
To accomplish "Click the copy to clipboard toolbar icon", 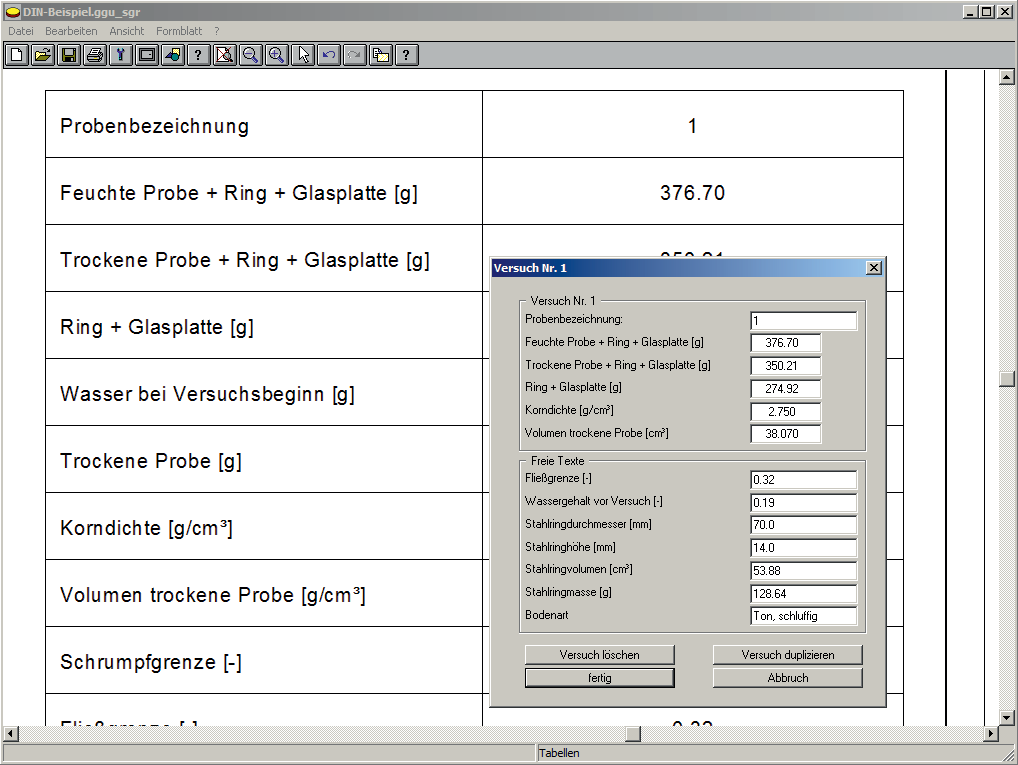I will click(x=381, y=55).
